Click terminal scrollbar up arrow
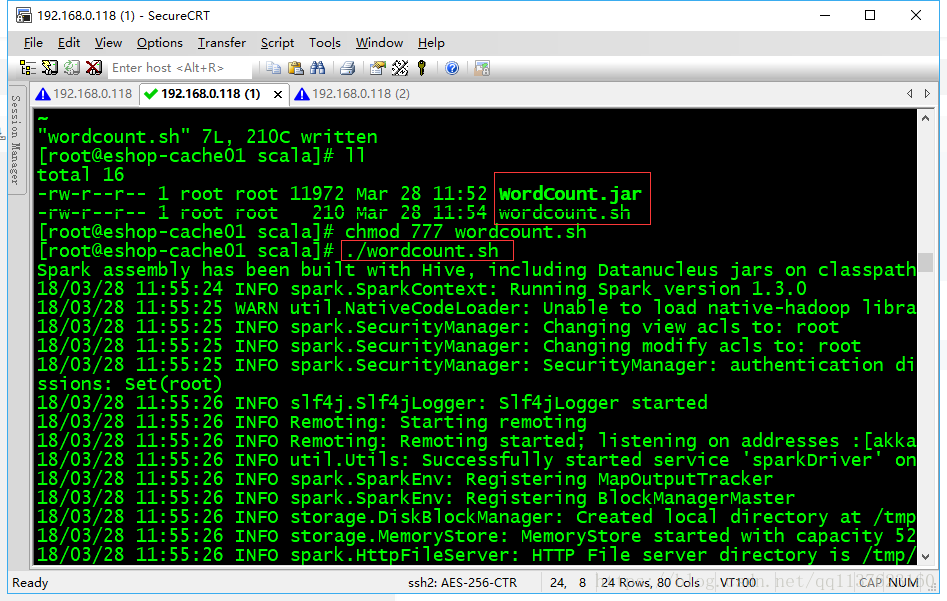 click(925, 119)
